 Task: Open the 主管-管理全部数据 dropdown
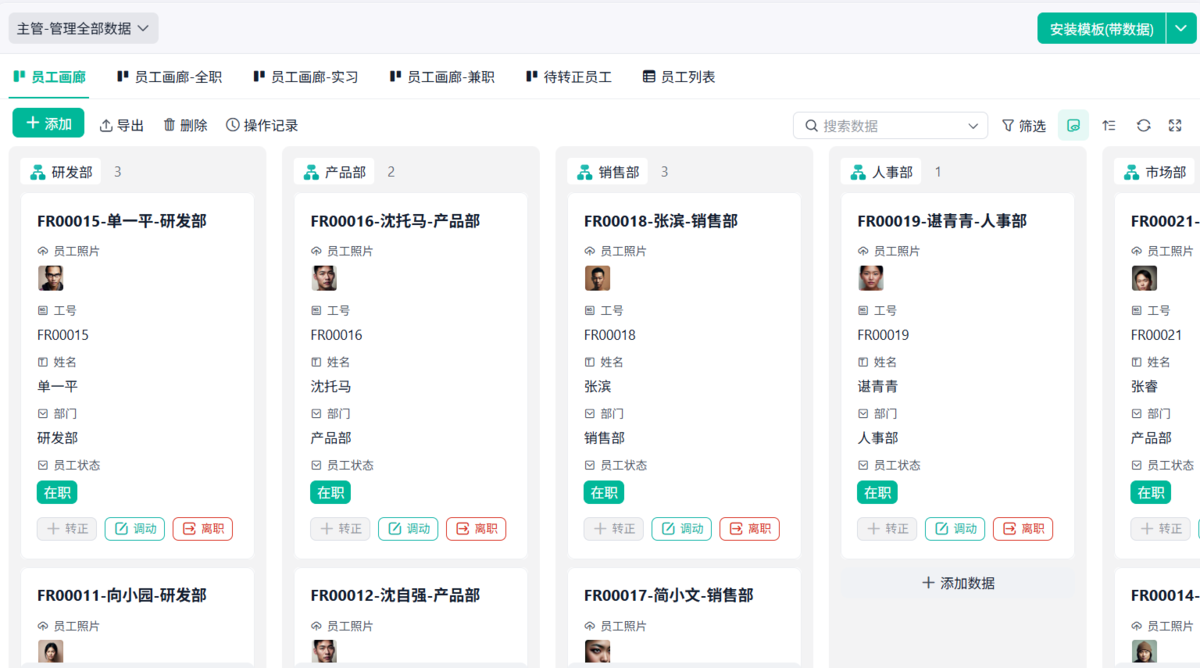[x=82, y=29]
